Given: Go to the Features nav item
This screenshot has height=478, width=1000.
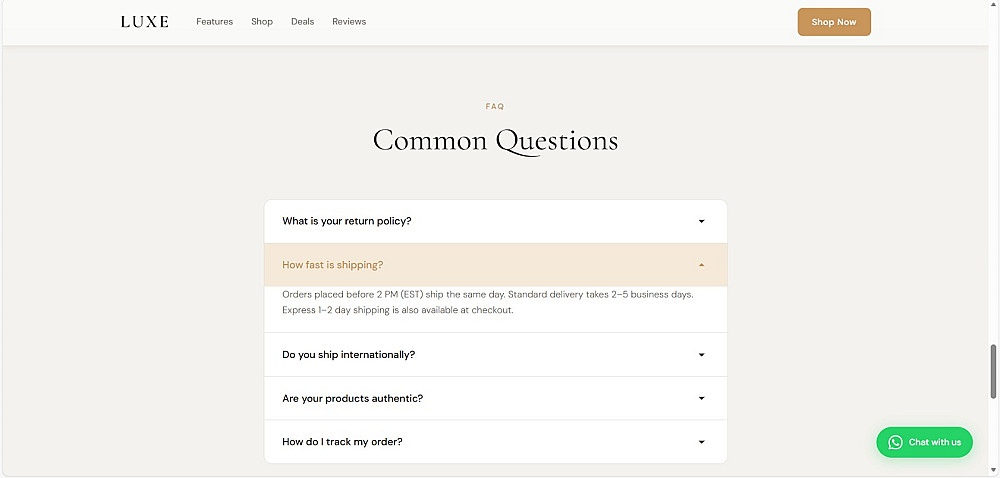Looking at the screenshot, I should pos(214,22).
